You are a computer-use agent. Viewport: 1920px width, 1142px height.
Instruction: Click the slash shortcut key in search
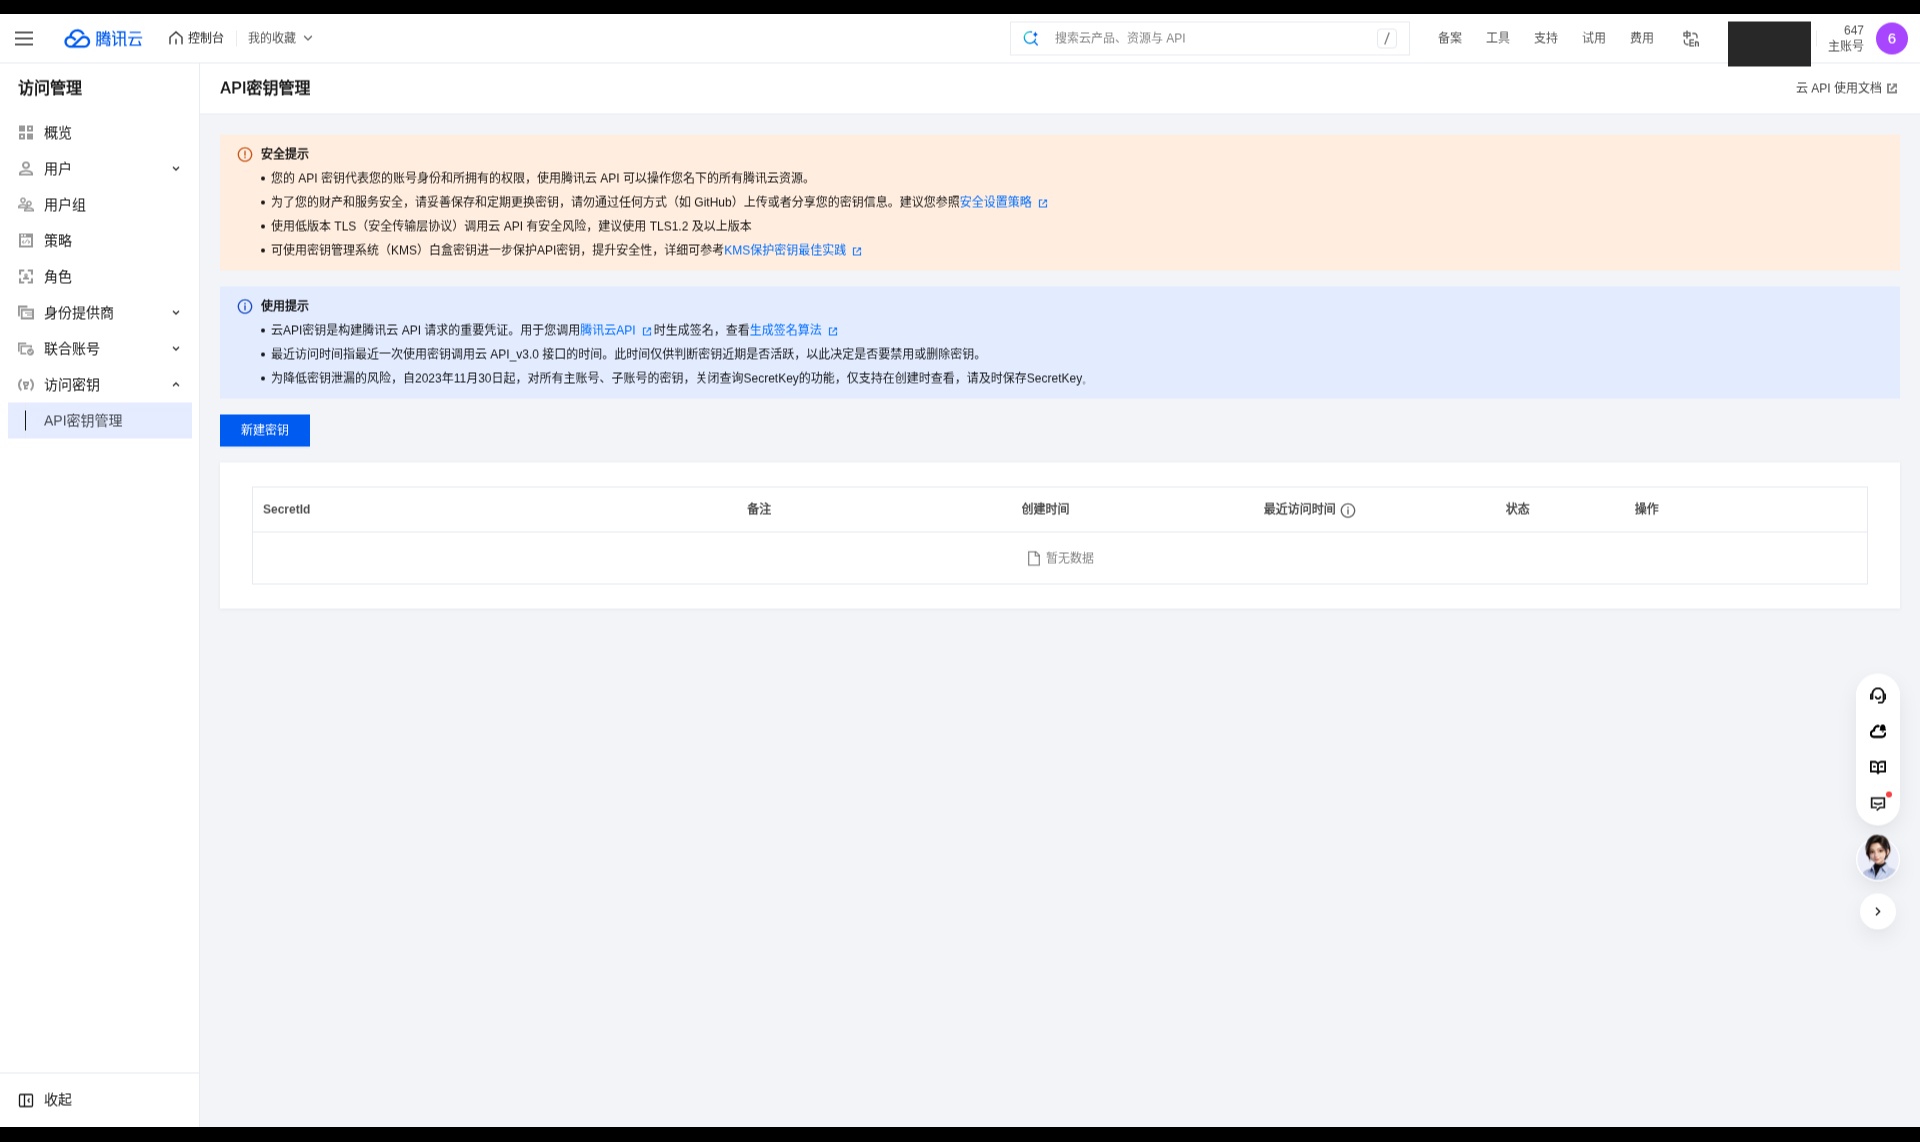(x=1387, y=38)
